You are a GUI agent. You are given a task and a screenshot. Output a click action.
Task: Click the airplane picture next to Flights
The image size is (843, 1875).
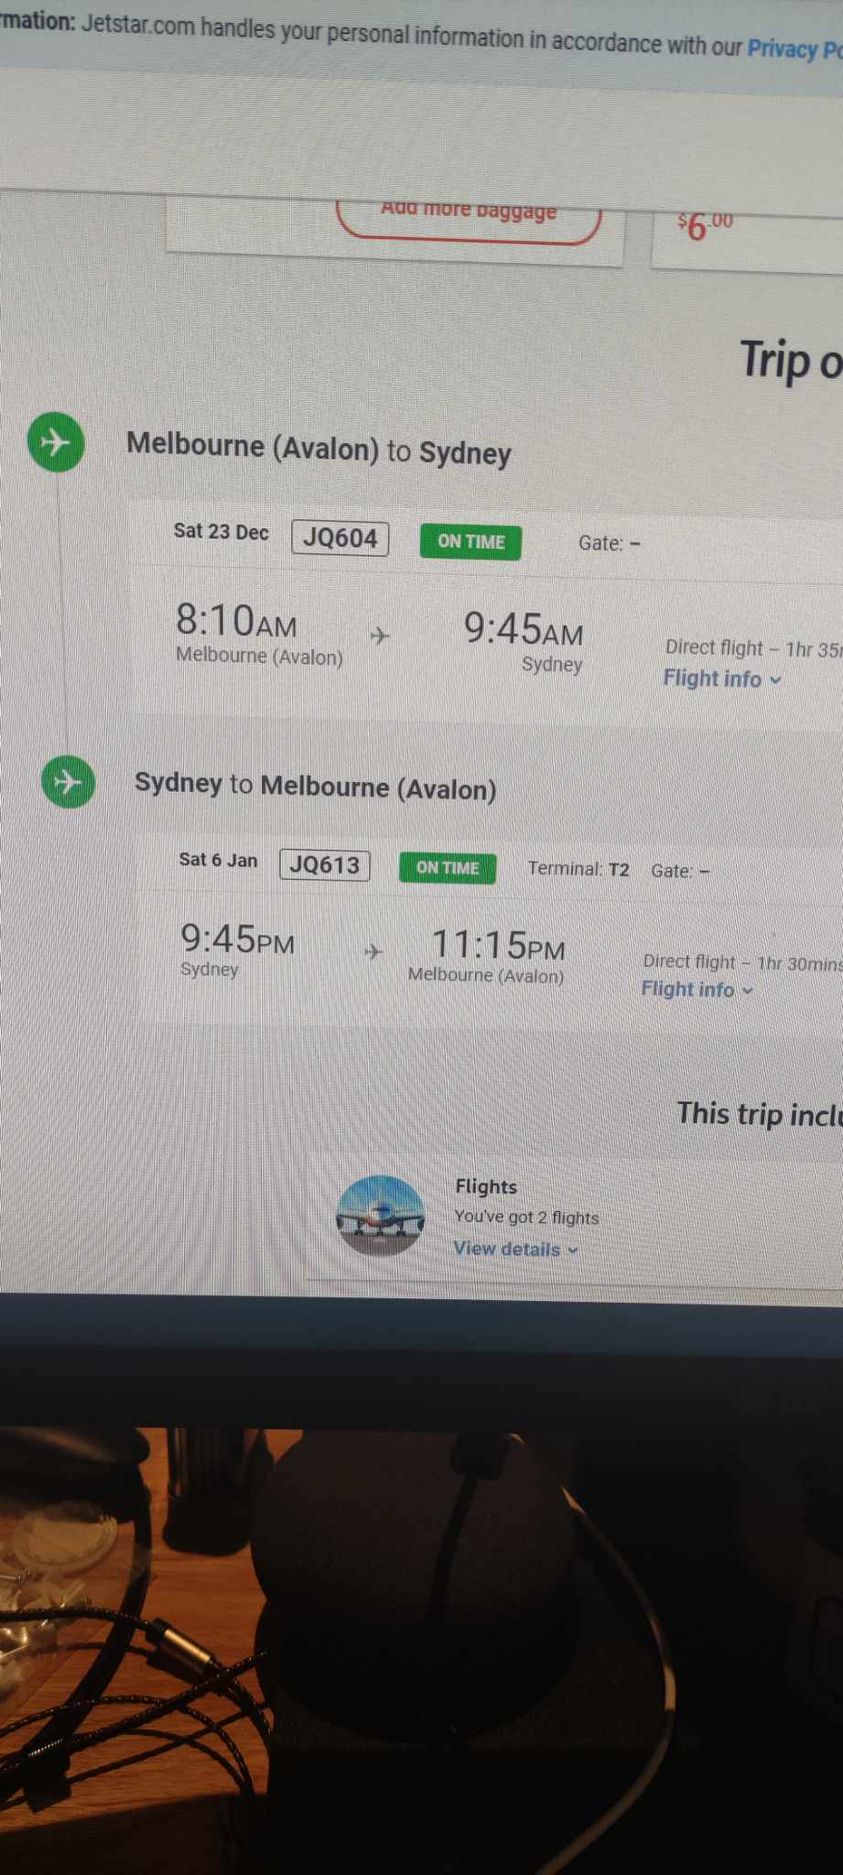click(x=380, y=1215)
